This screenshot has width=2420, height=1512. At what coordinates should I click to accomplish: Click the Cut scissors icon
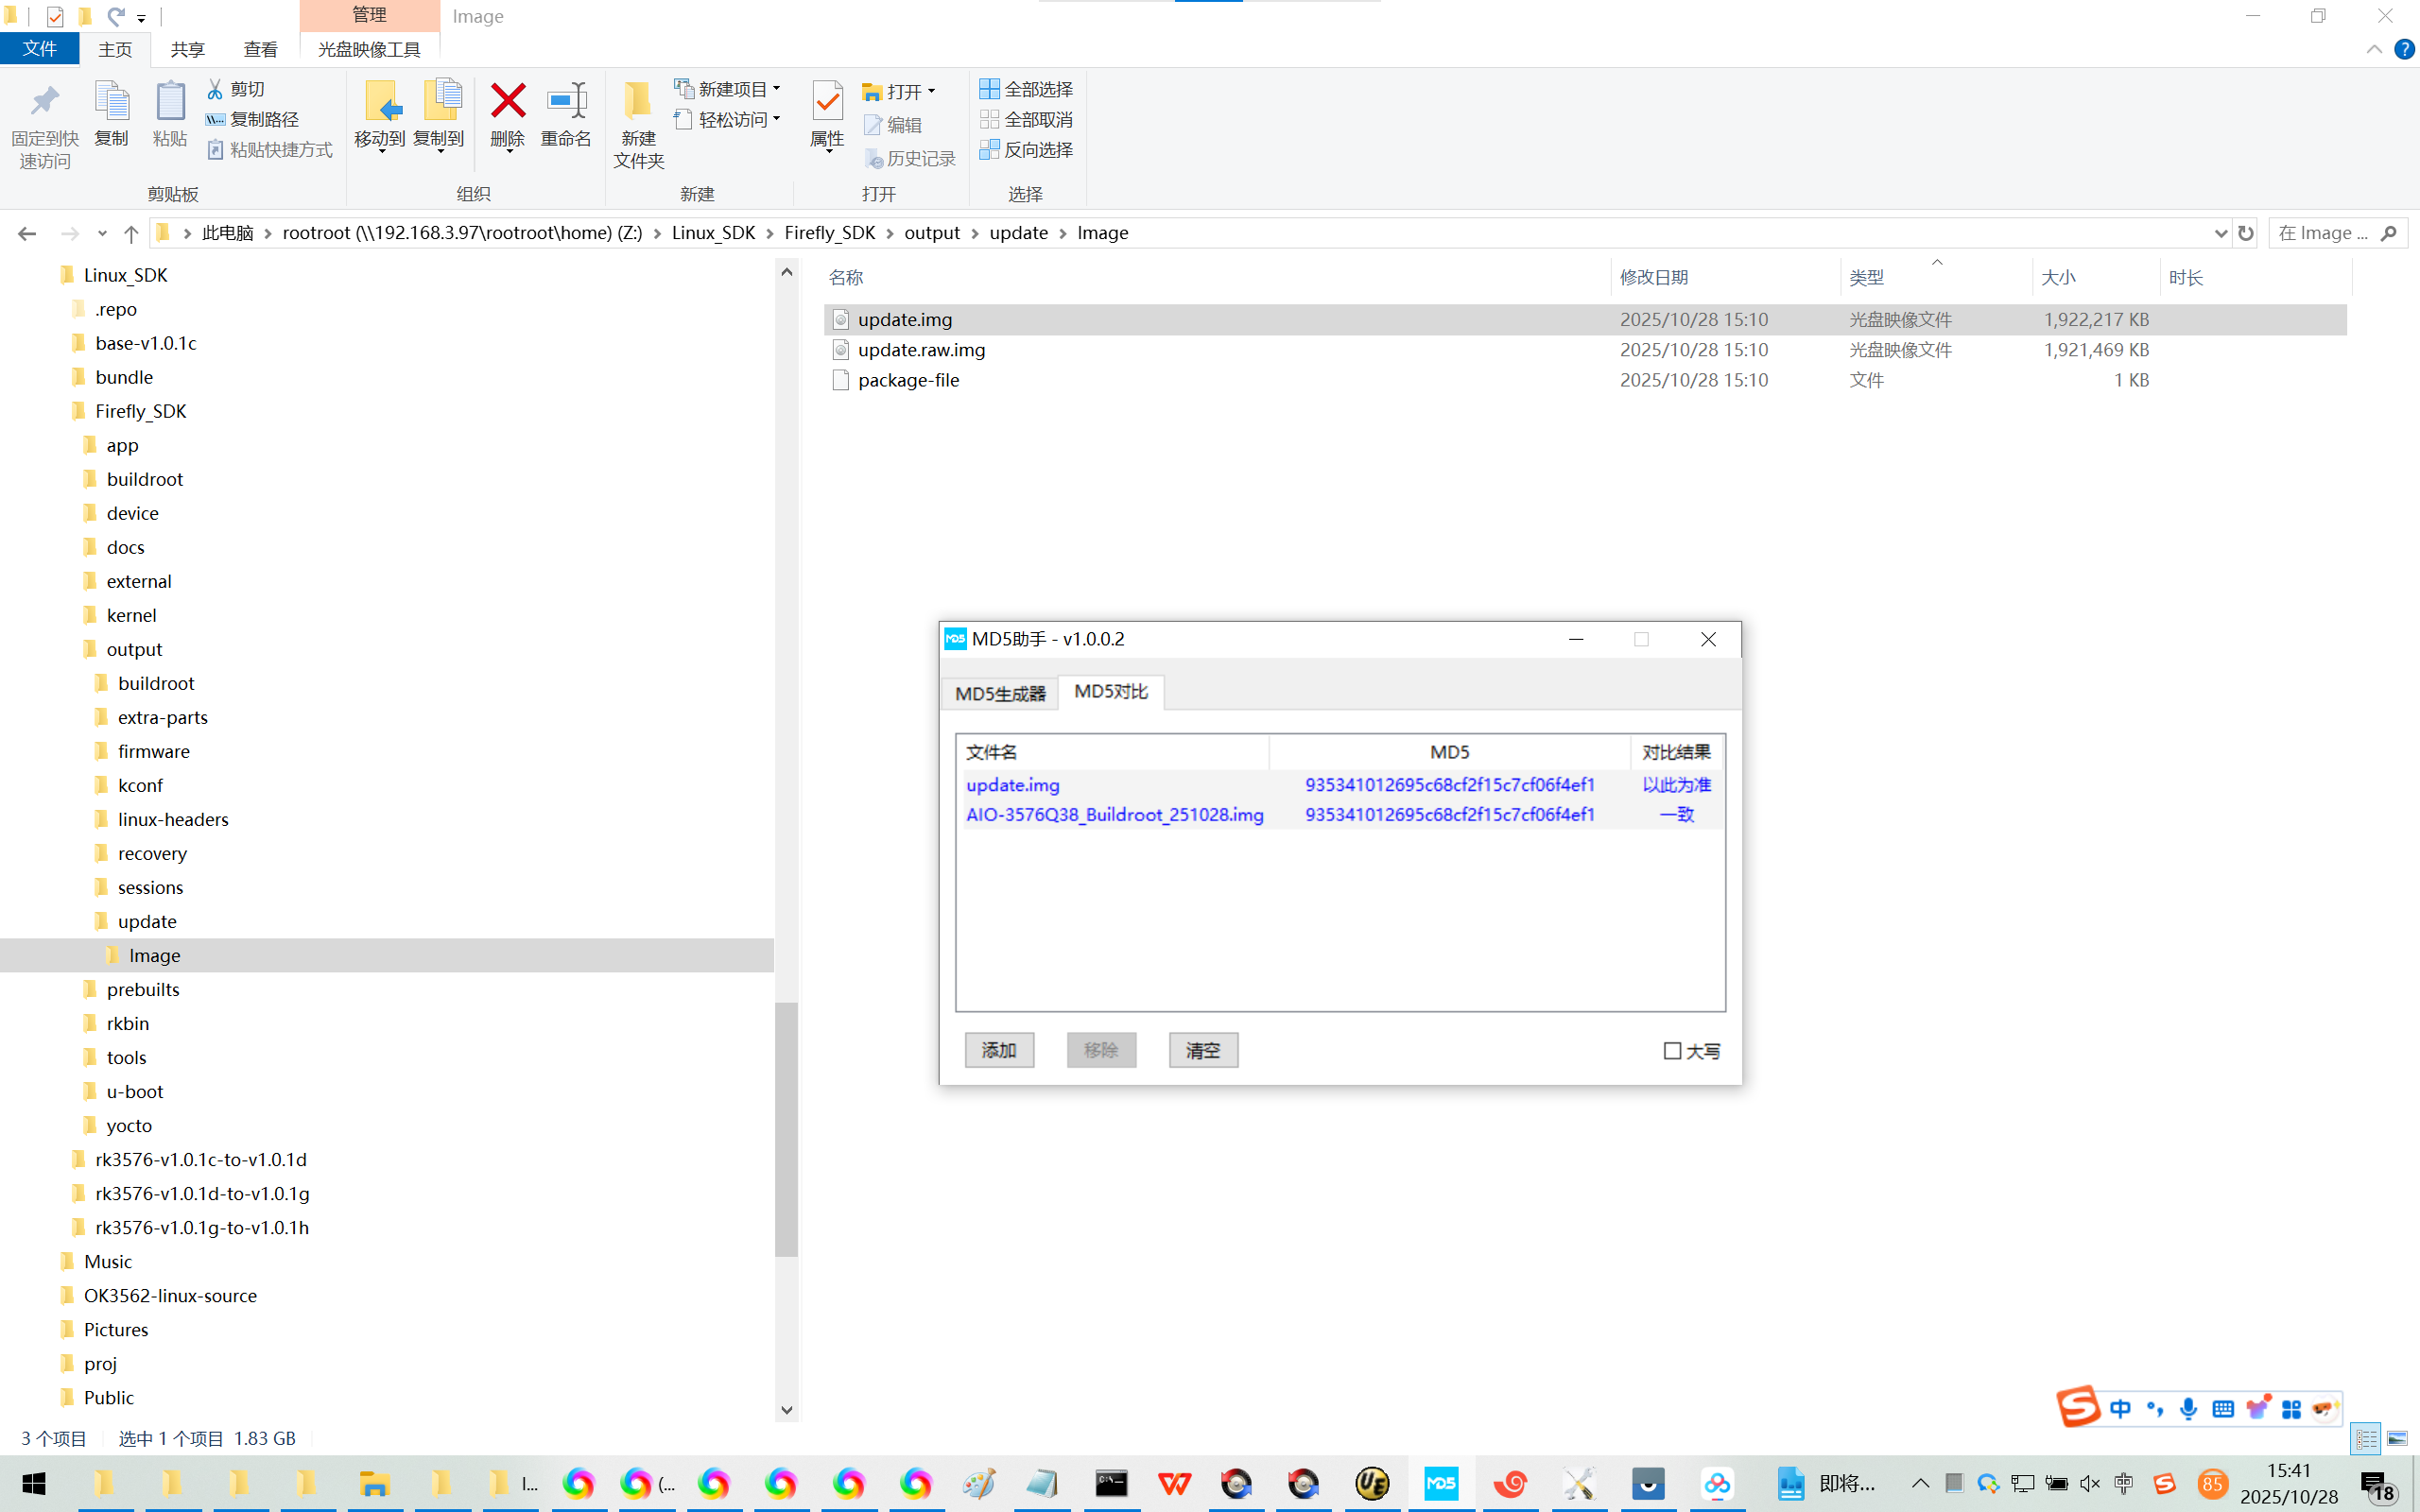215,89
